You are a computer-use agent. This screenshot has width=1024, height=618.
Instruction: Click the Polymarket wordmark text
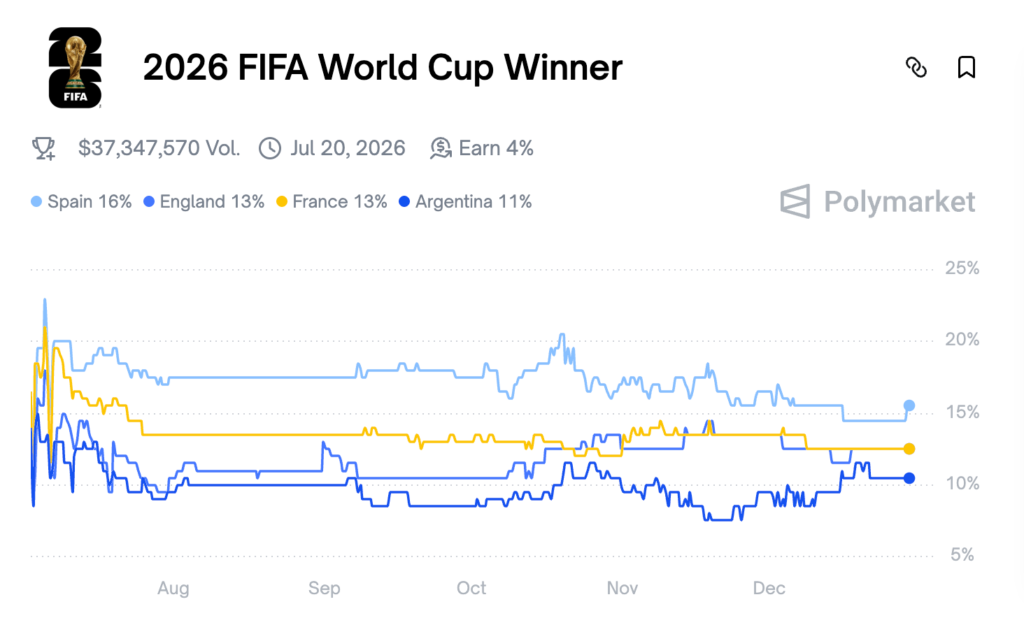pos(899,202)
